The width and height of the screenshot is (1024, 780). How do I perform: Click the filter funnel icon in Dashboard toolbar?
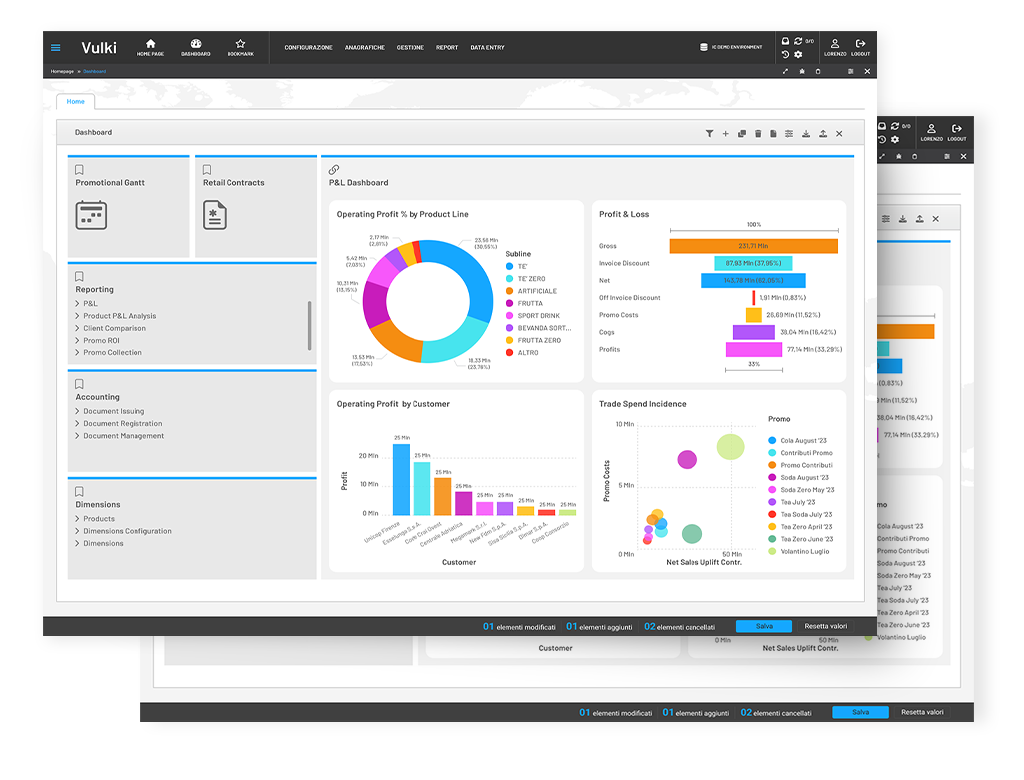710,133
